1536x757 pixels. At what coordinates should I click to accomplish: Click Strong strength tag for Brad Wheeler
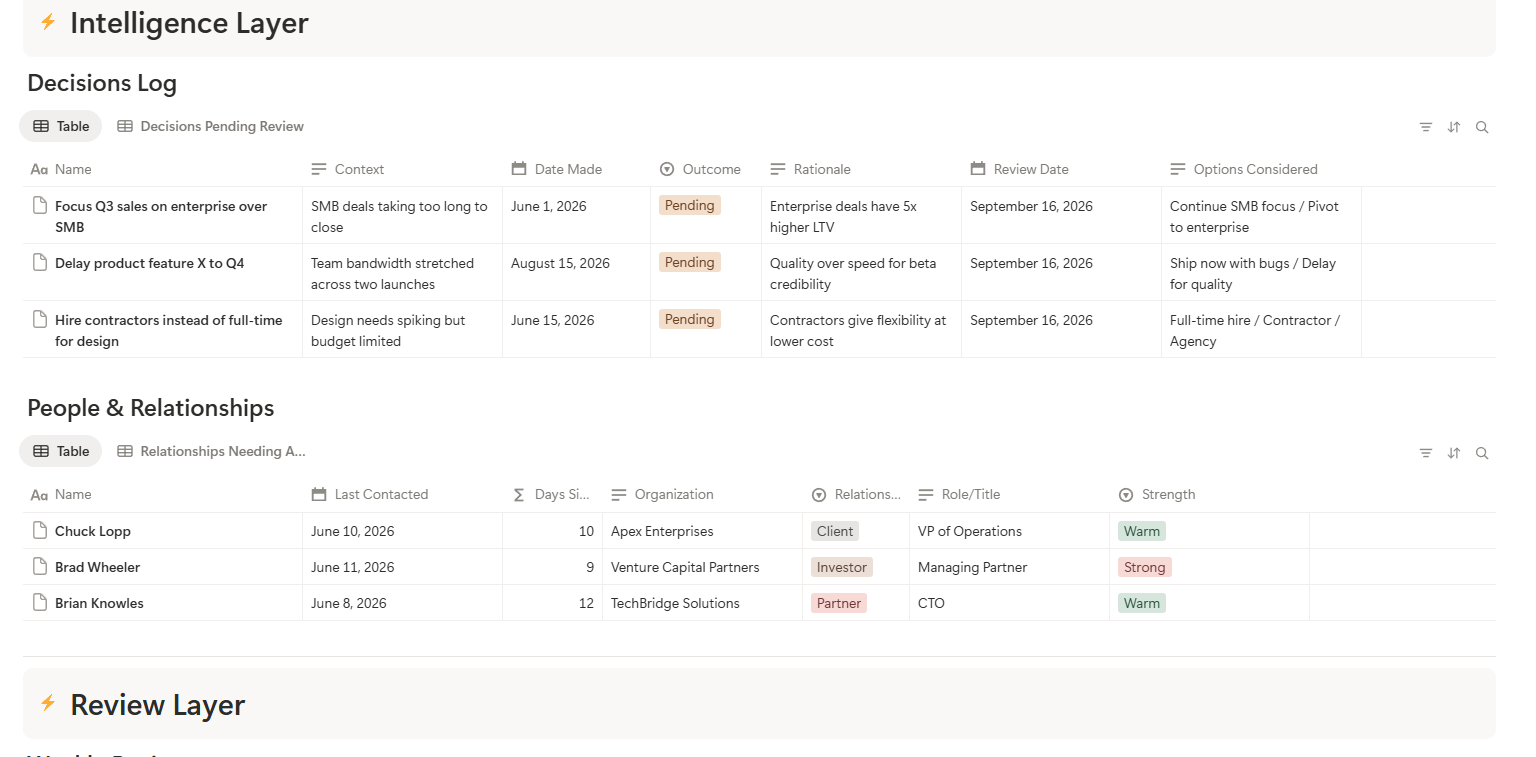tap(1145, 567)
